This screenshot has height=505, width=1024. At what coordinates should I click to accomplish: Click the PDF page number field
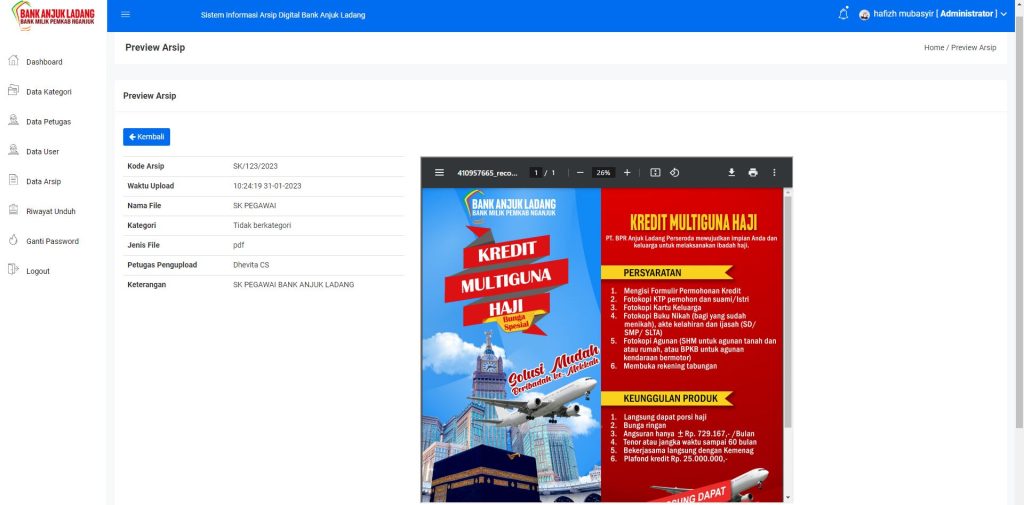pos(536,172)
